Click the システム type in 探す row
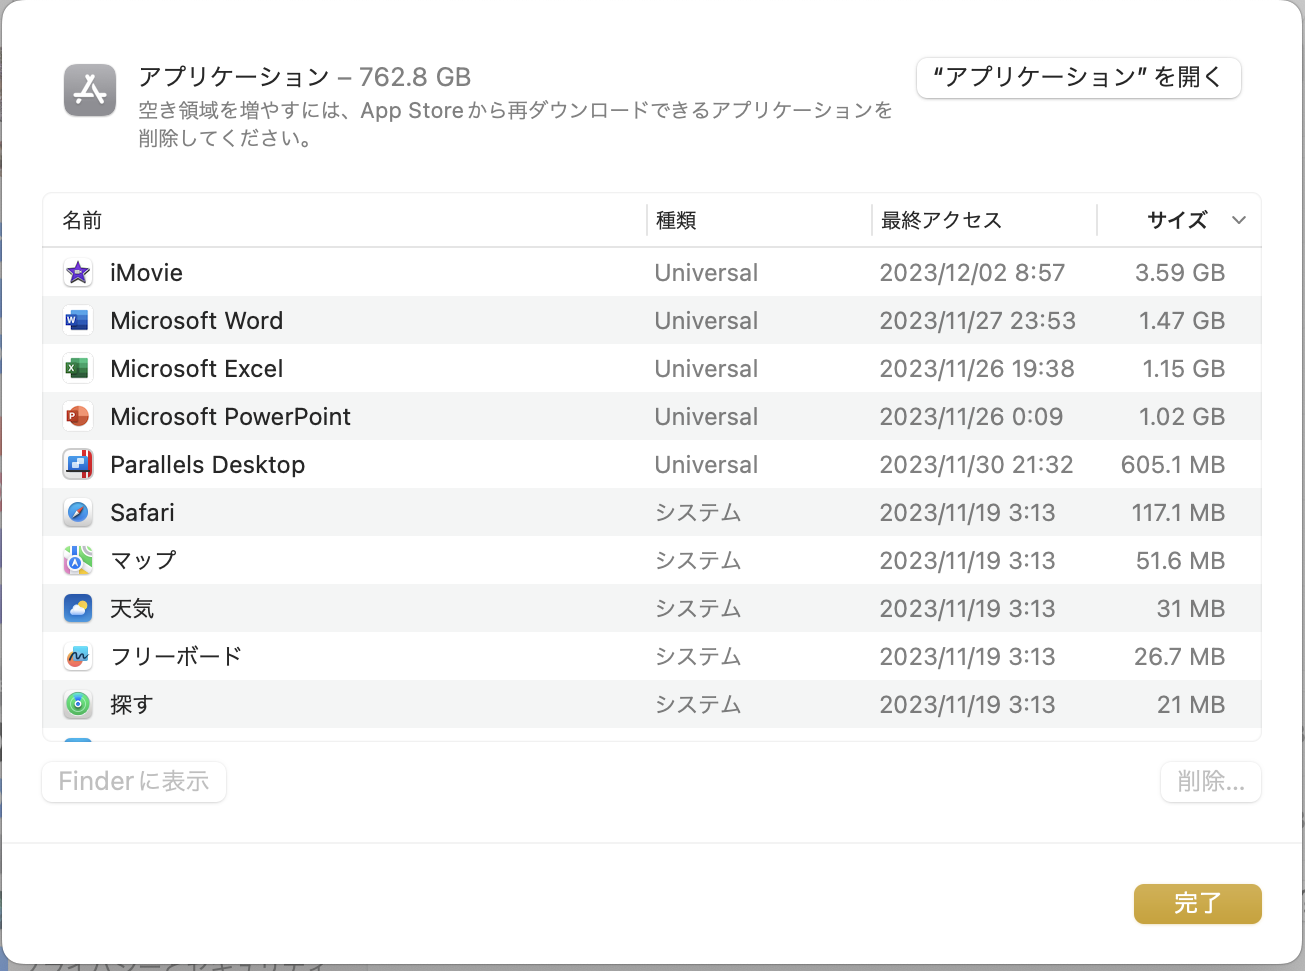This screenshot has width=1305, height=971. 698,704
